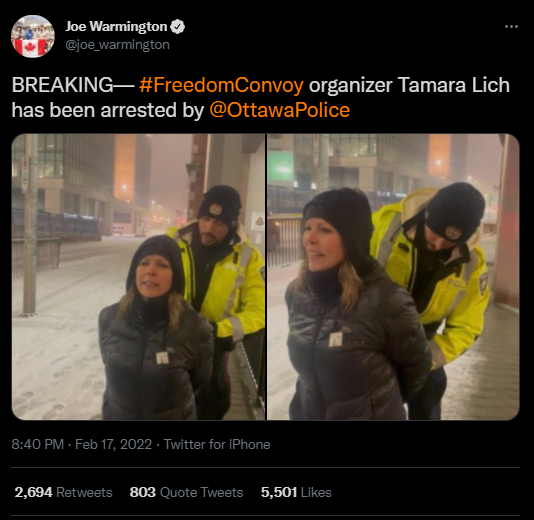Click the word BREAKING in the tweet
The width and height of the screenshot is (534, 520).
pyautogui.click(x=62, y=85)
